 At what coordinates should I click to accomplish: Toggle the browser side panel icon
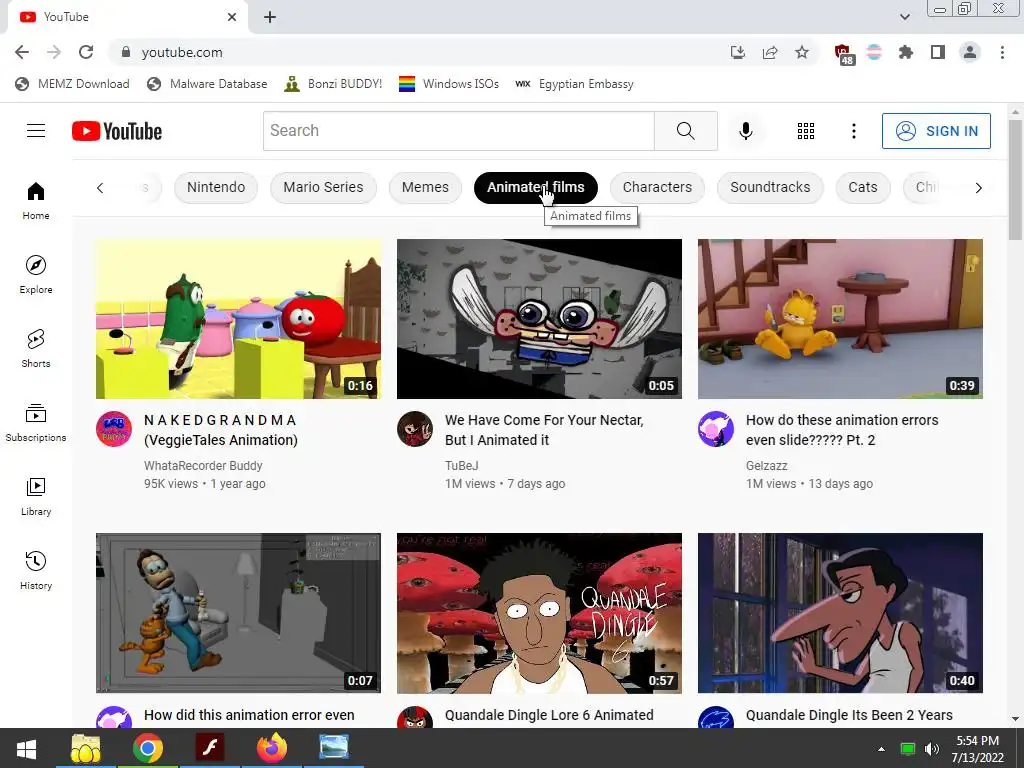point(938,52)
